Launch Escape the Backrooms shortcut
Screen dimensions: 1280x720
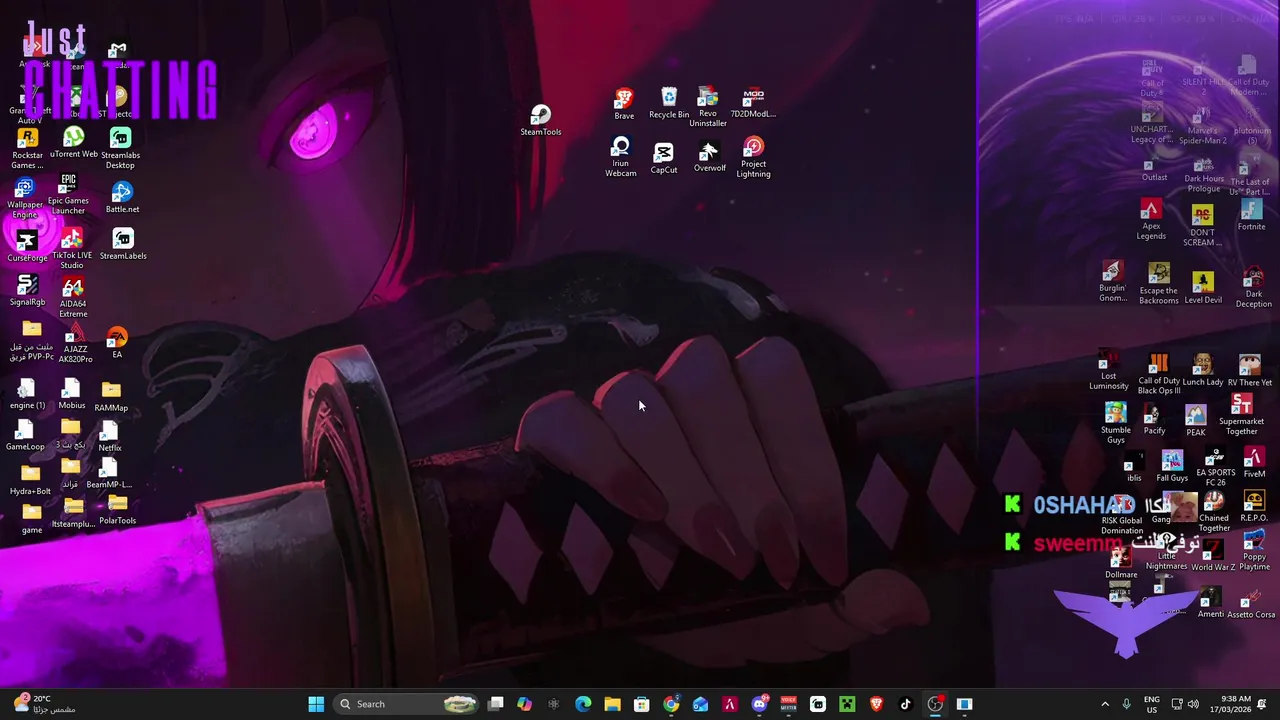click(1159, 284)
